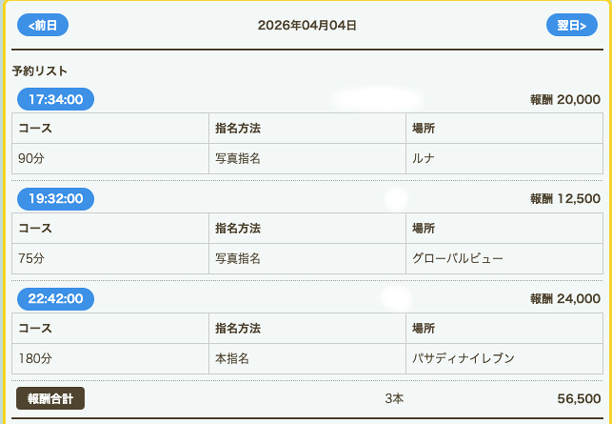
Task: Go to previous day with 前日 button
Action: click(x=43, y=25)
